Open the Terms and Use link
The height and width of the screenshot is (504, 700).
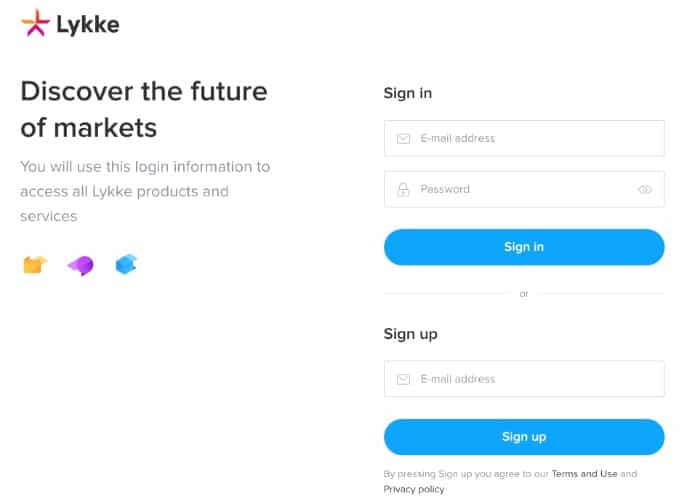tap(584, 474)
